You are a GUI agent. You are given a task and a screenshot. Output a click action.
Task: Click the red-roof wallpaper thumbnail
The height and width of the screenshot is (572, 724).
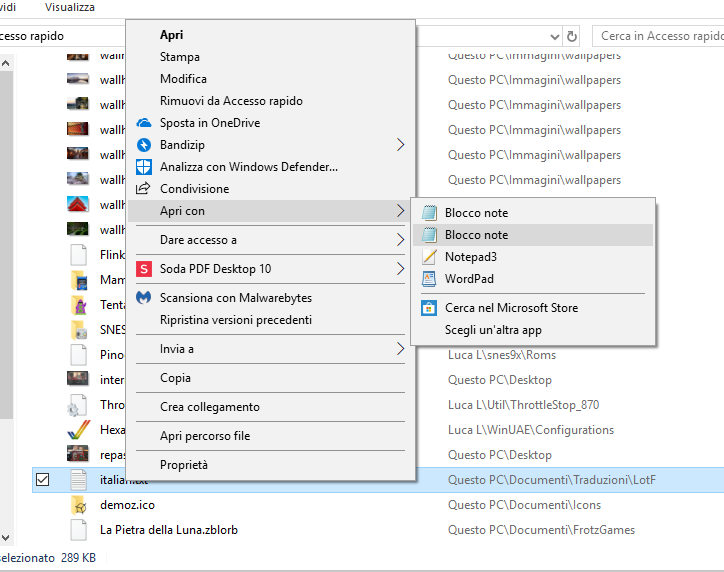point(78,205)
